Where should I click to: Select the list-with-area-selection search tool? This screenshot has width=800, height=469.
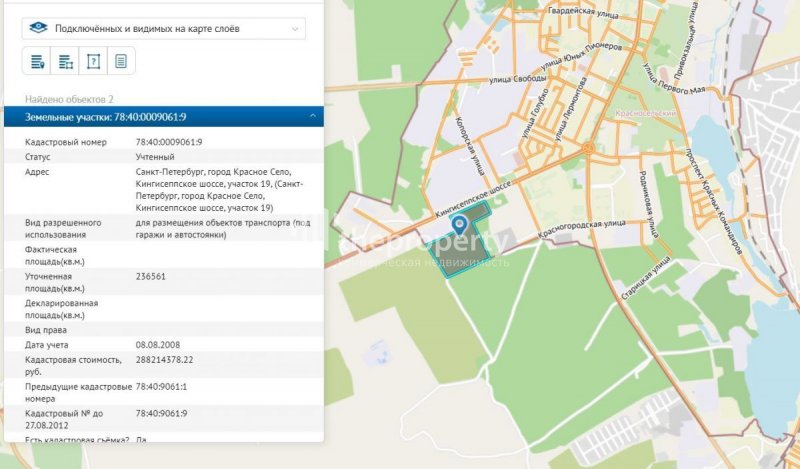(x=65, y=62)
